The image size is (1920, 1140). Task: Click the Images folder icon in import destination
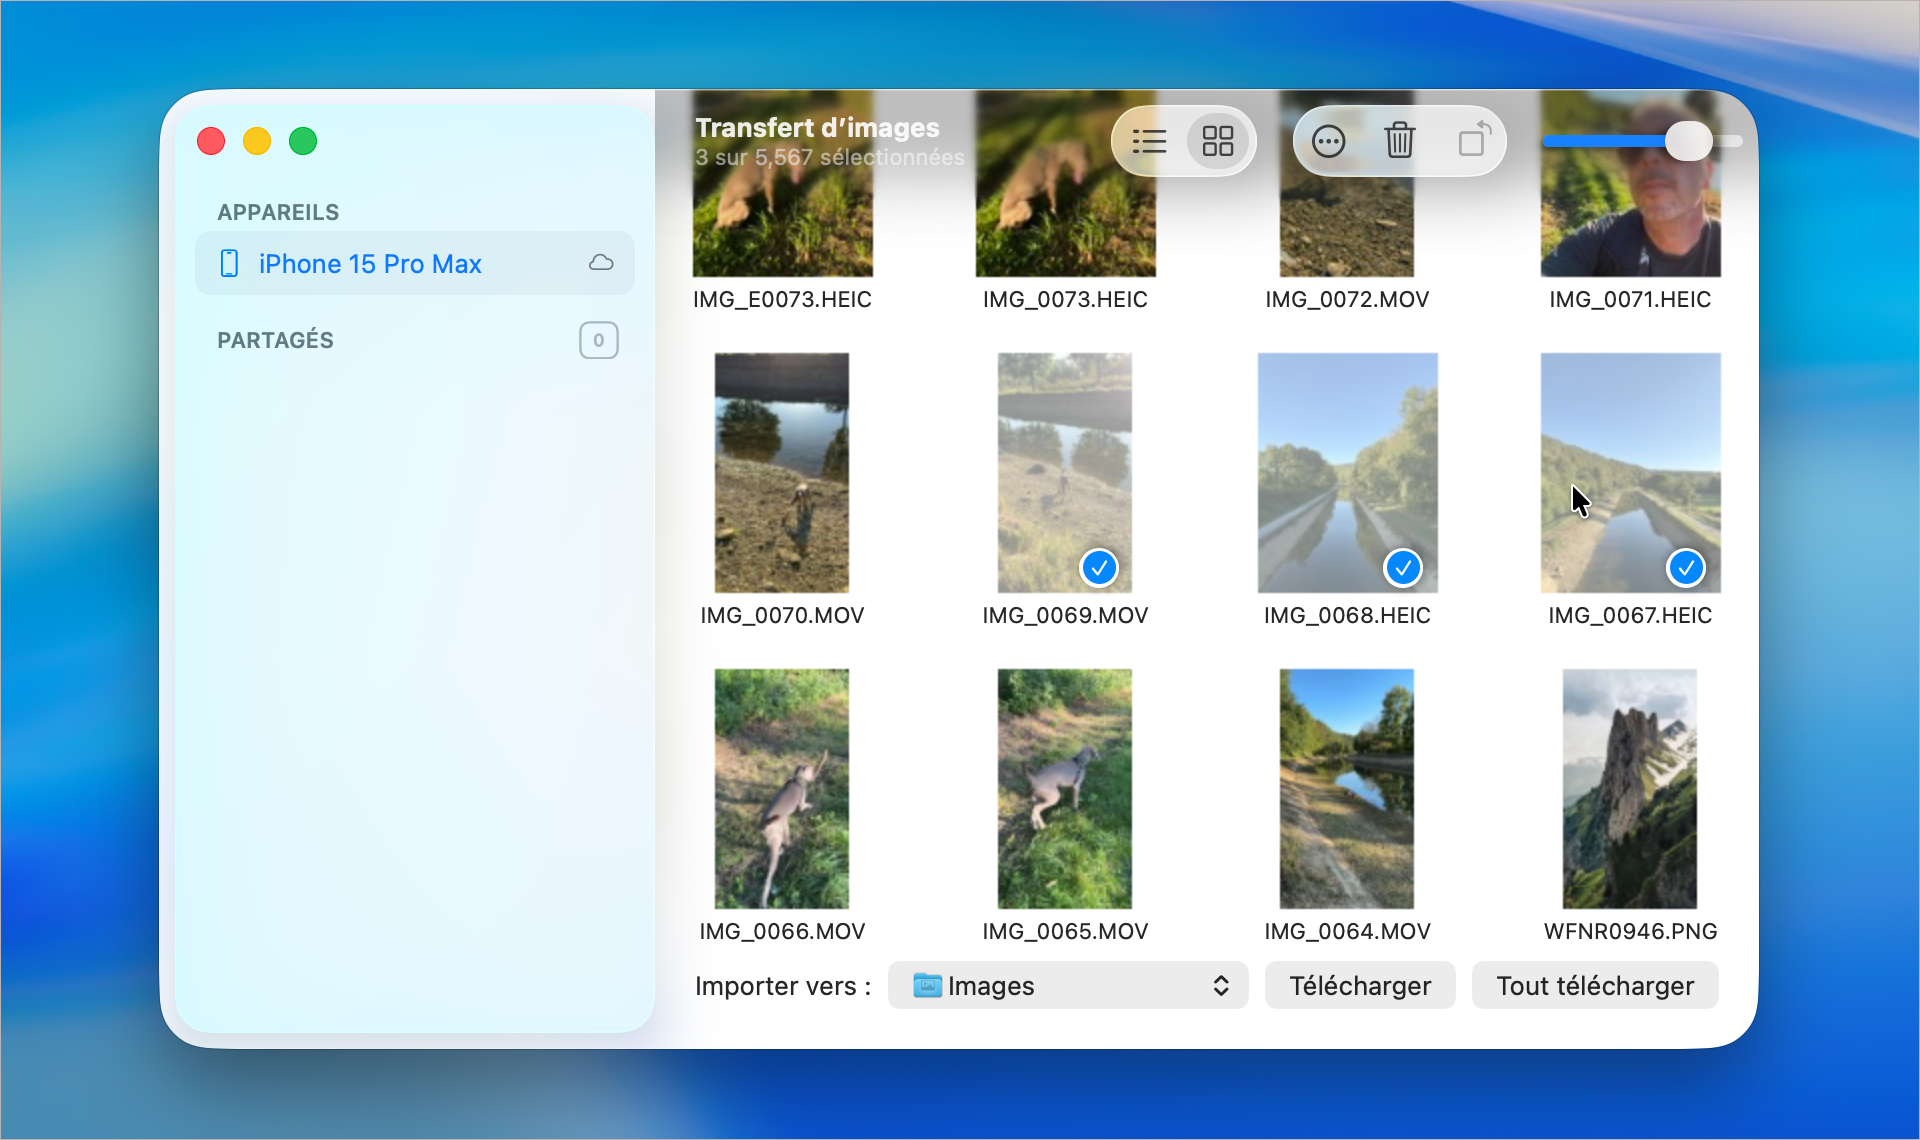[928, 985]
